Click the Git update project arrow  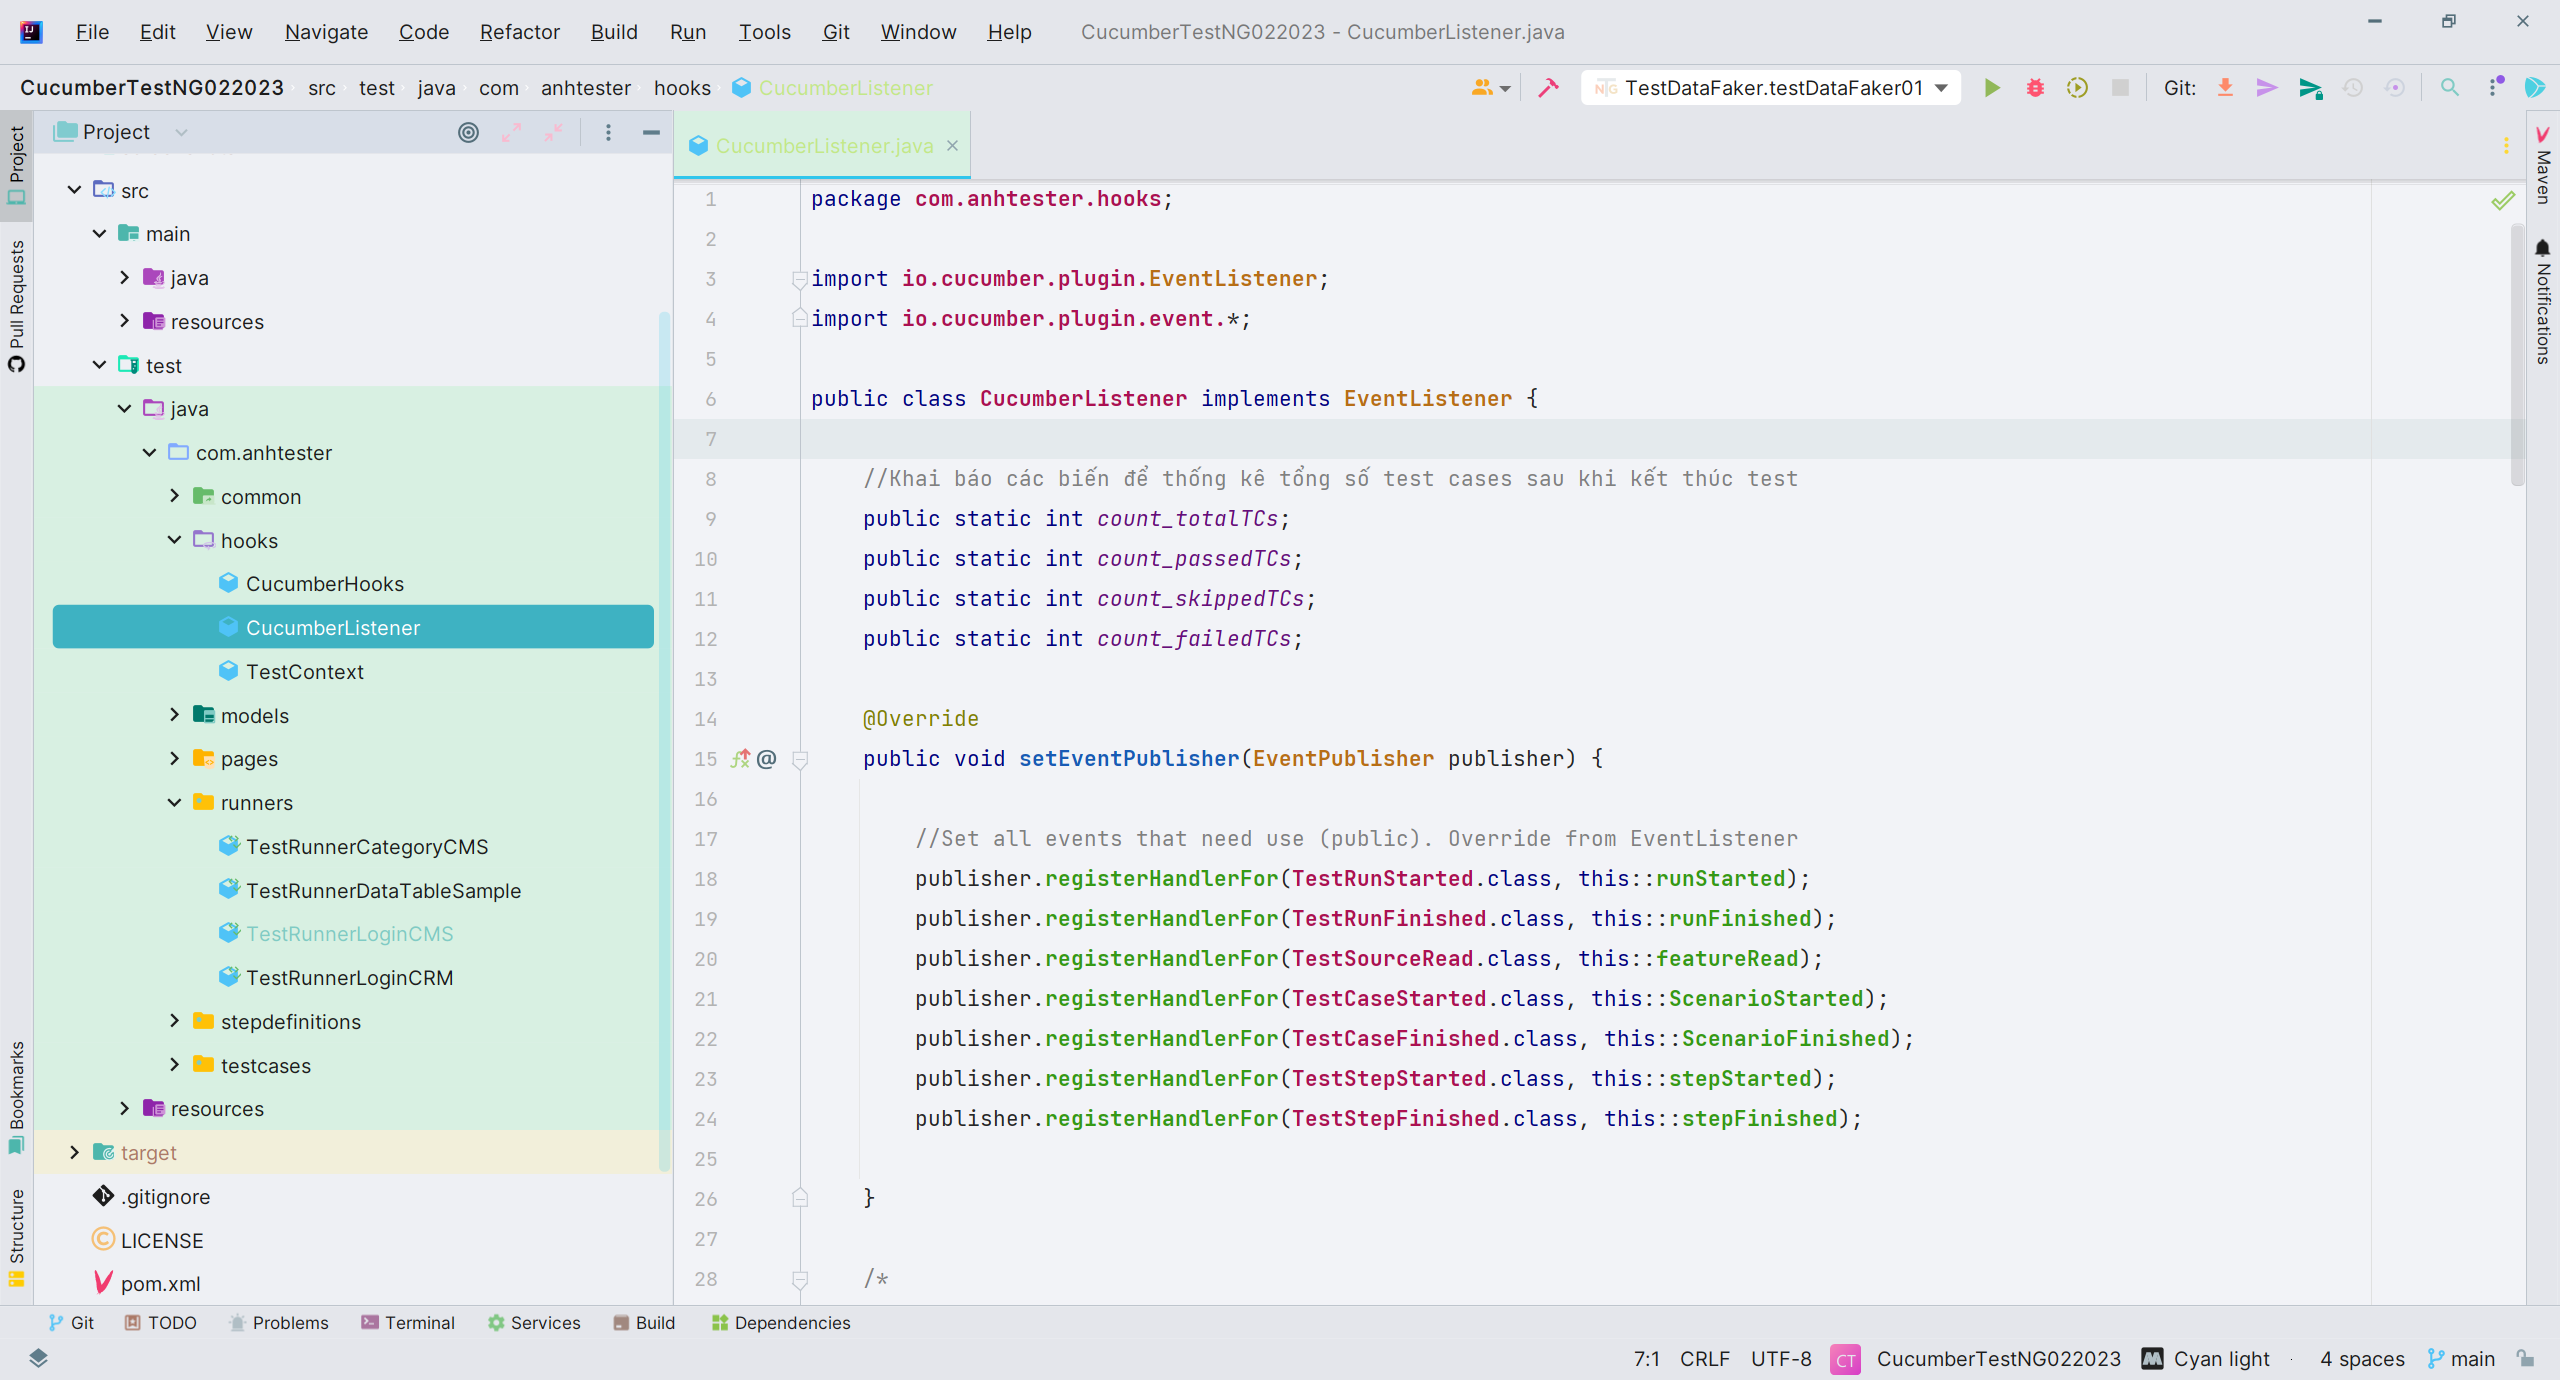[2225, 88]
